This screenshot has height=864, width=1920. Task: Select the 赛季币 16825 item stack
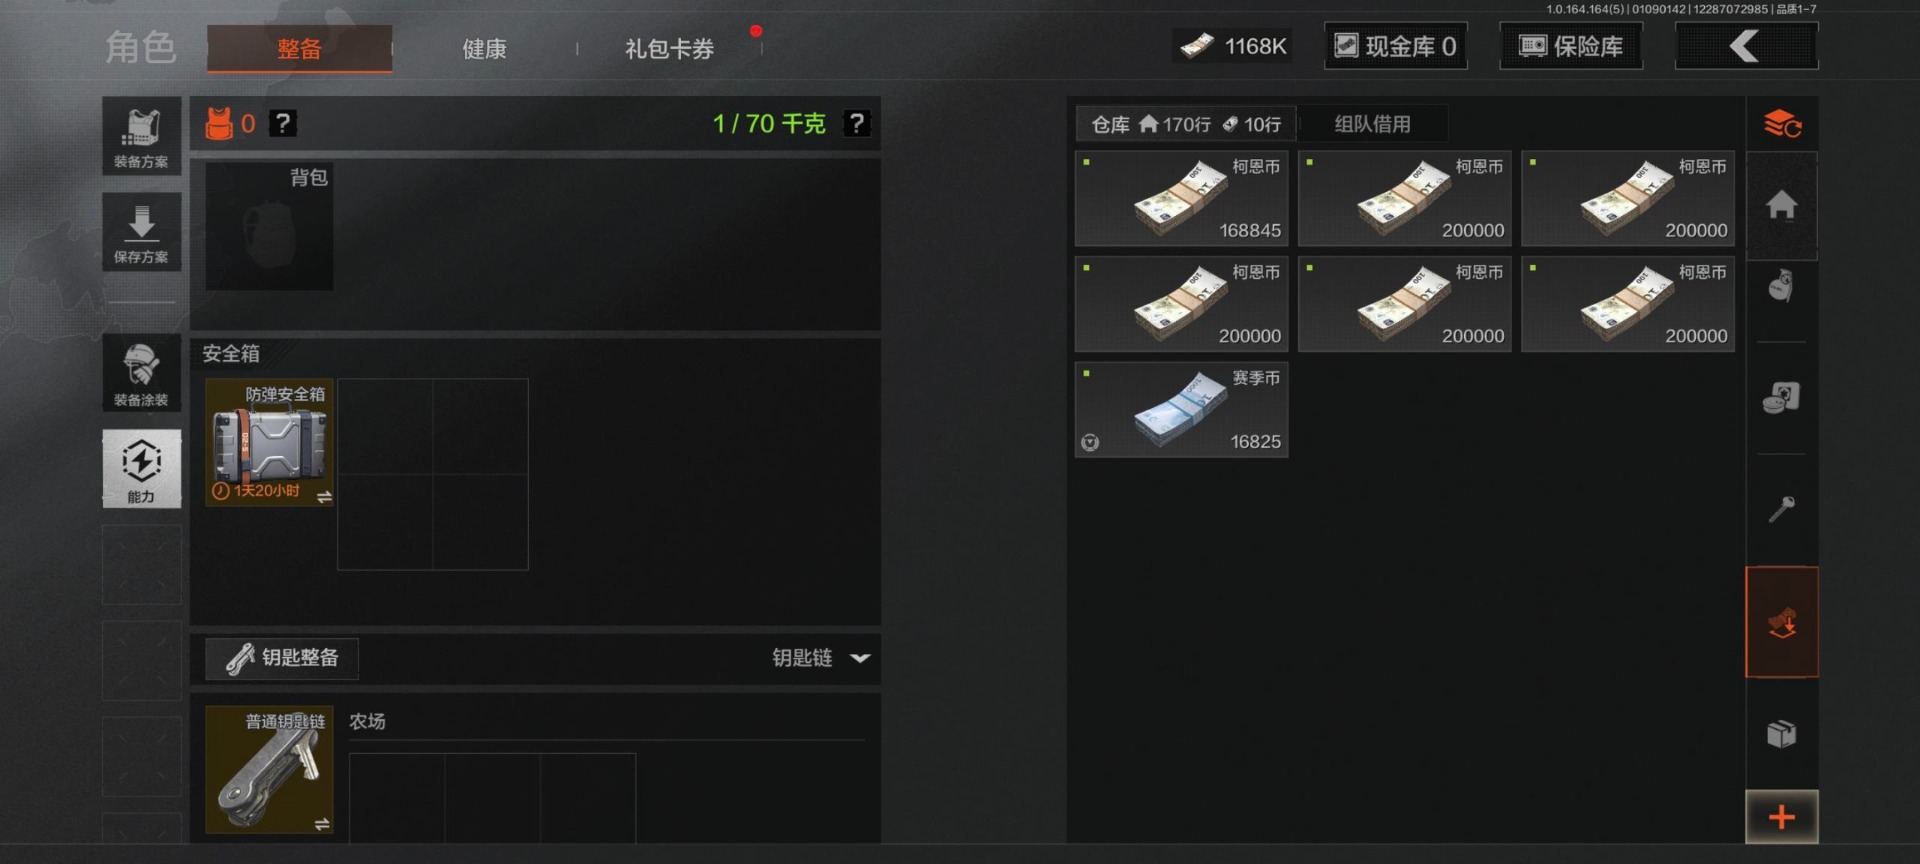[1181, 410]
